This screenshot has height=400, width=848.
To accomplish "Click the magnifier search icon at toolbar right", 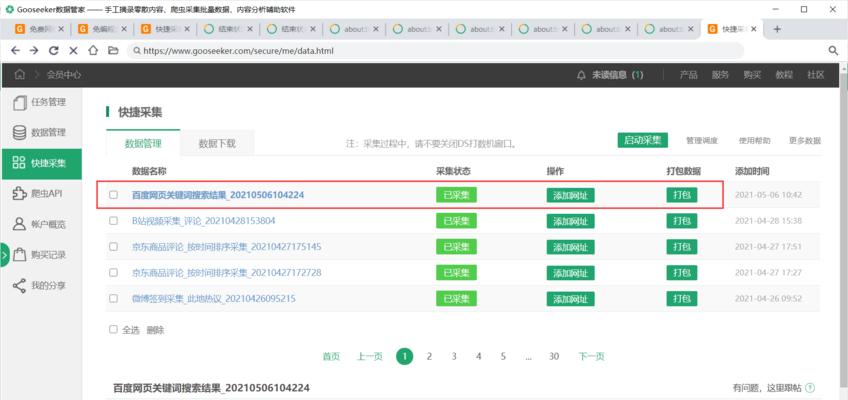I will [x=833, y=50].
